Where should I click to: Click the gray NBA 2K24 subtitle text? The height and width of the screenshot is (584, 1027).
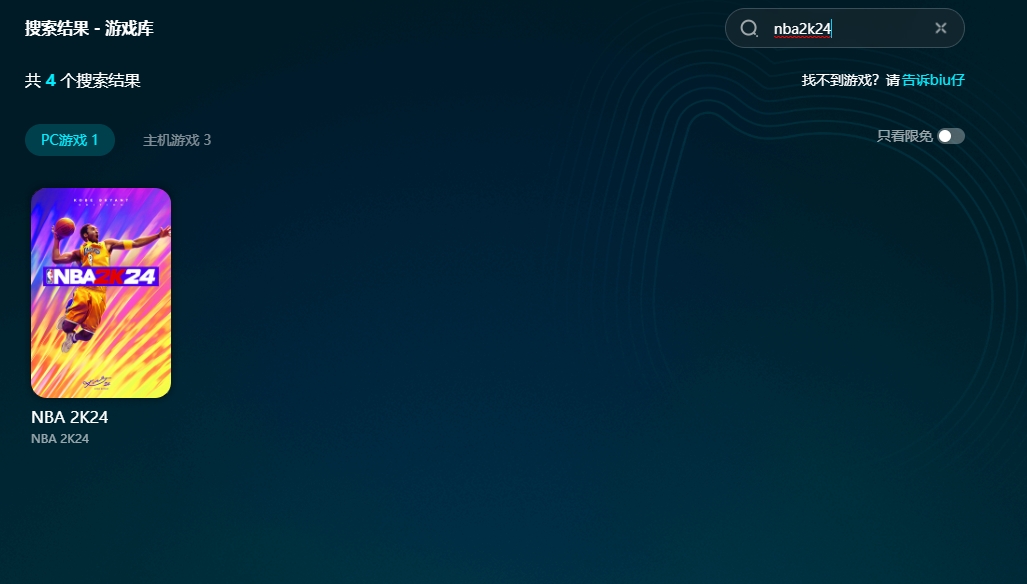tap(60, 439)
